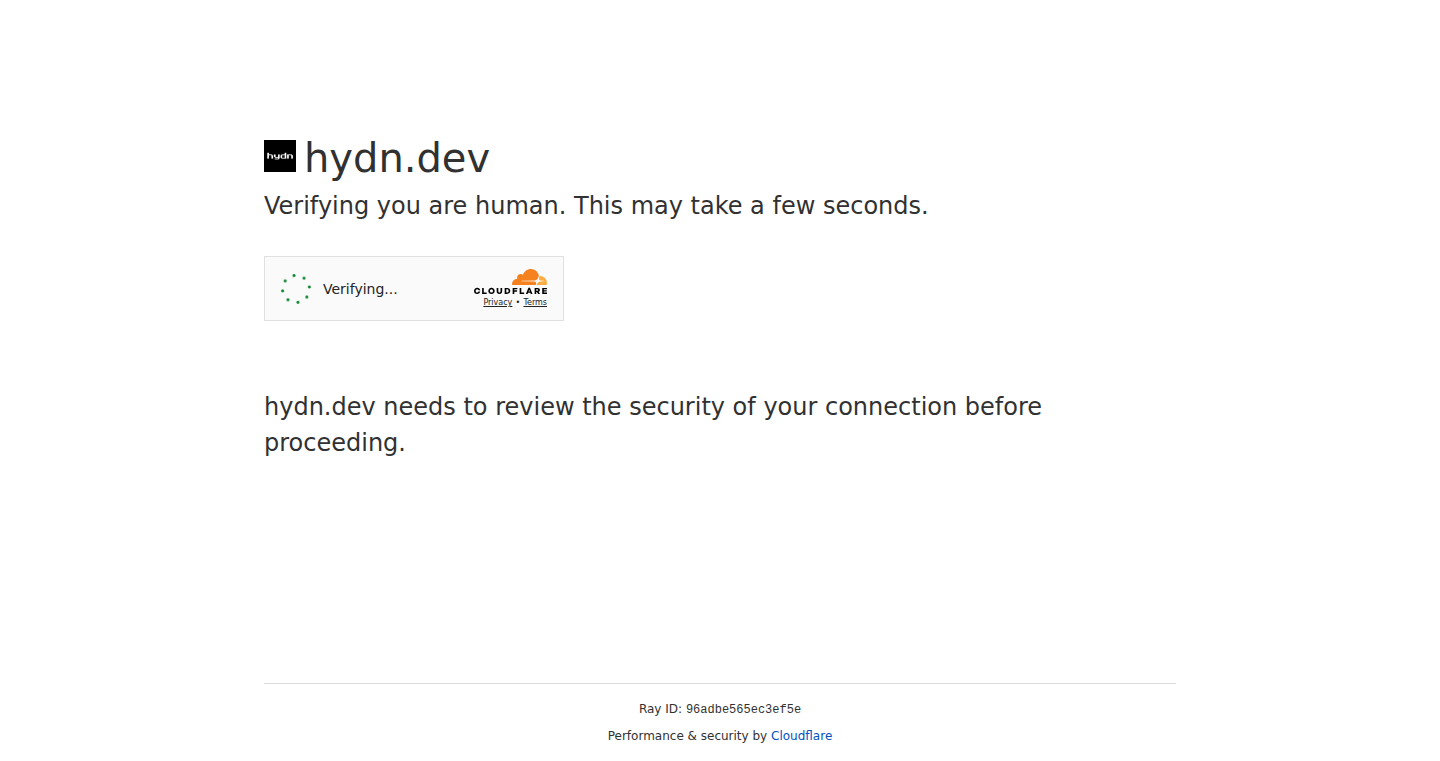Click the Ray ID value 96adbe565ec3ef5e
Image resolution: width=1440 pixels, height=761 pixels.
[743, 709]
